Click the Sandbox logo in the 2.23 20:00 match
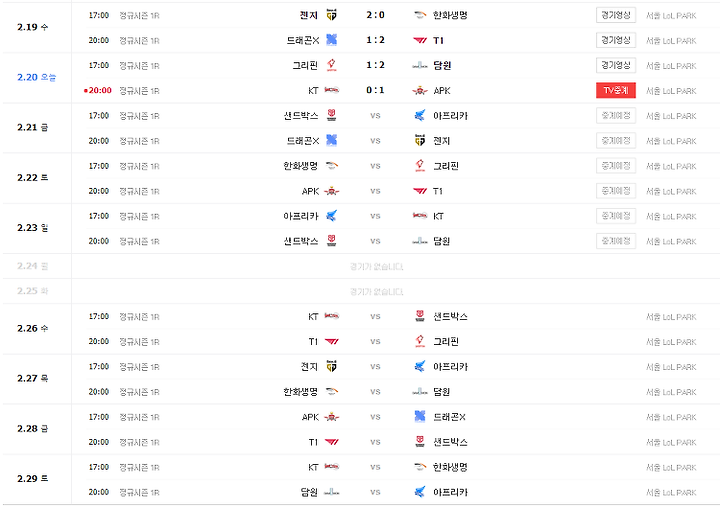The width and height of the screenshot is (720, 507). (x=331, y=241)
